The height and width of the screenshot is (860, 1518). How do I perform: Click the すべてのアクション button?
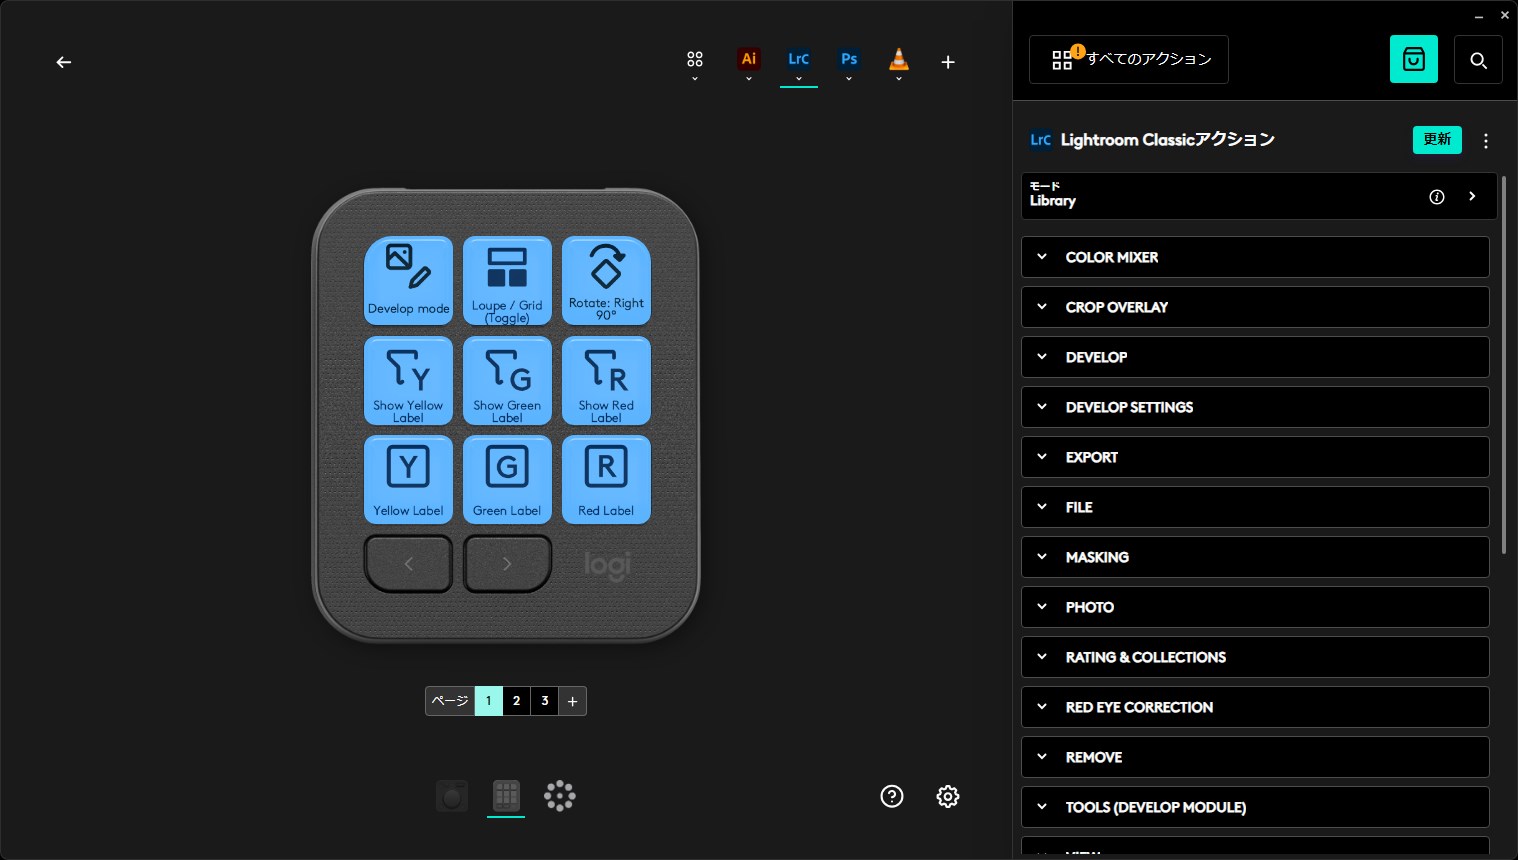1129,60
